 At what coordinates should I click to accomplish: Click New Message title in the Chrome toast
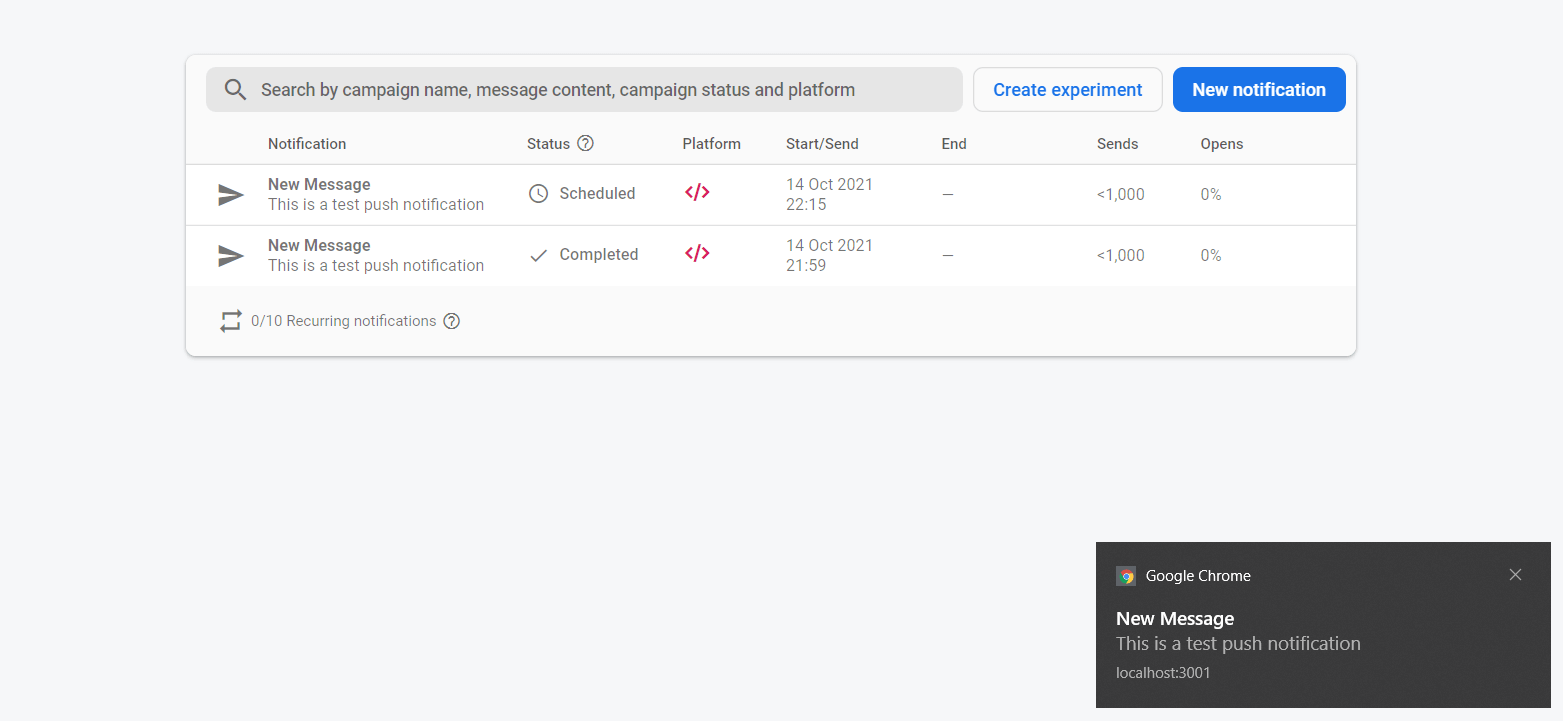click(x=1175, y=619)
